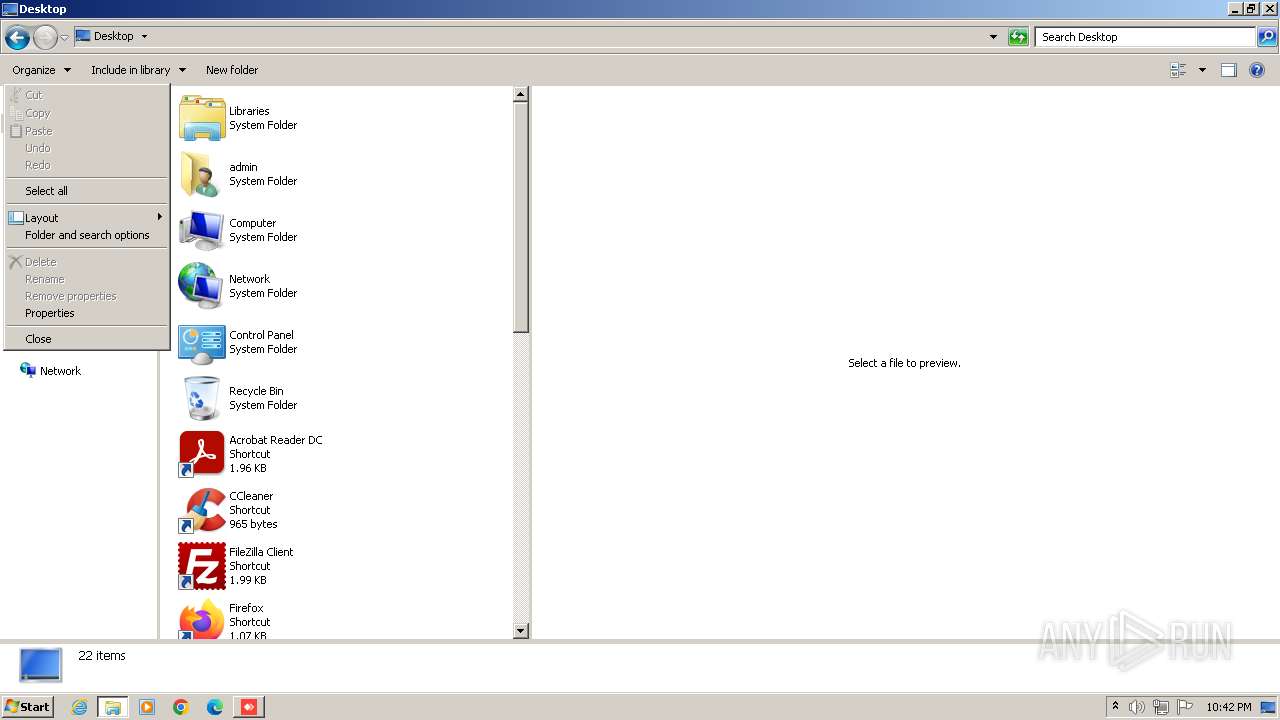Image resolution: width=1280 pixels, height=720 pixels.
Task: Click the Forward navigation arrow
Action: 45,38
